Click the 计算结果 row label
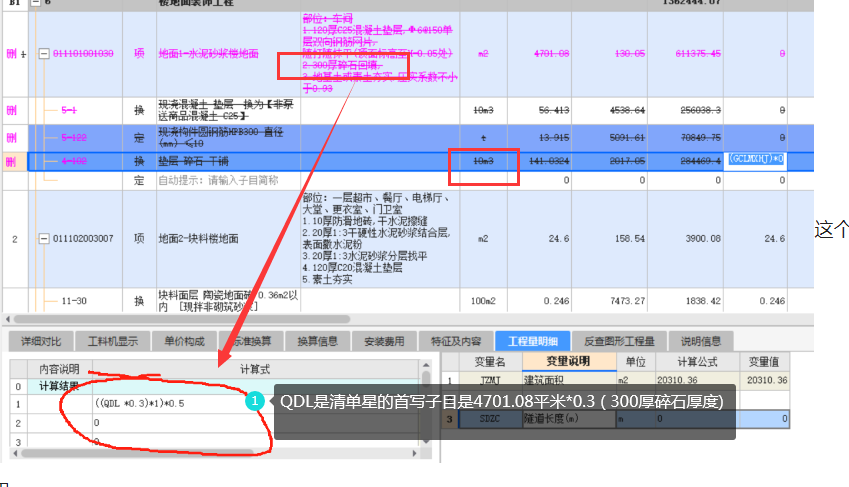Screen dimensions: 849x487 coord(59,386)
